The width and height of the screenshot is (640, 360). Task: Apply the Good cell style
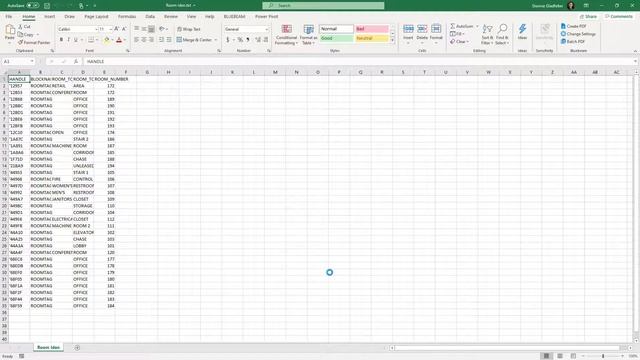click(x=336, y=38)
